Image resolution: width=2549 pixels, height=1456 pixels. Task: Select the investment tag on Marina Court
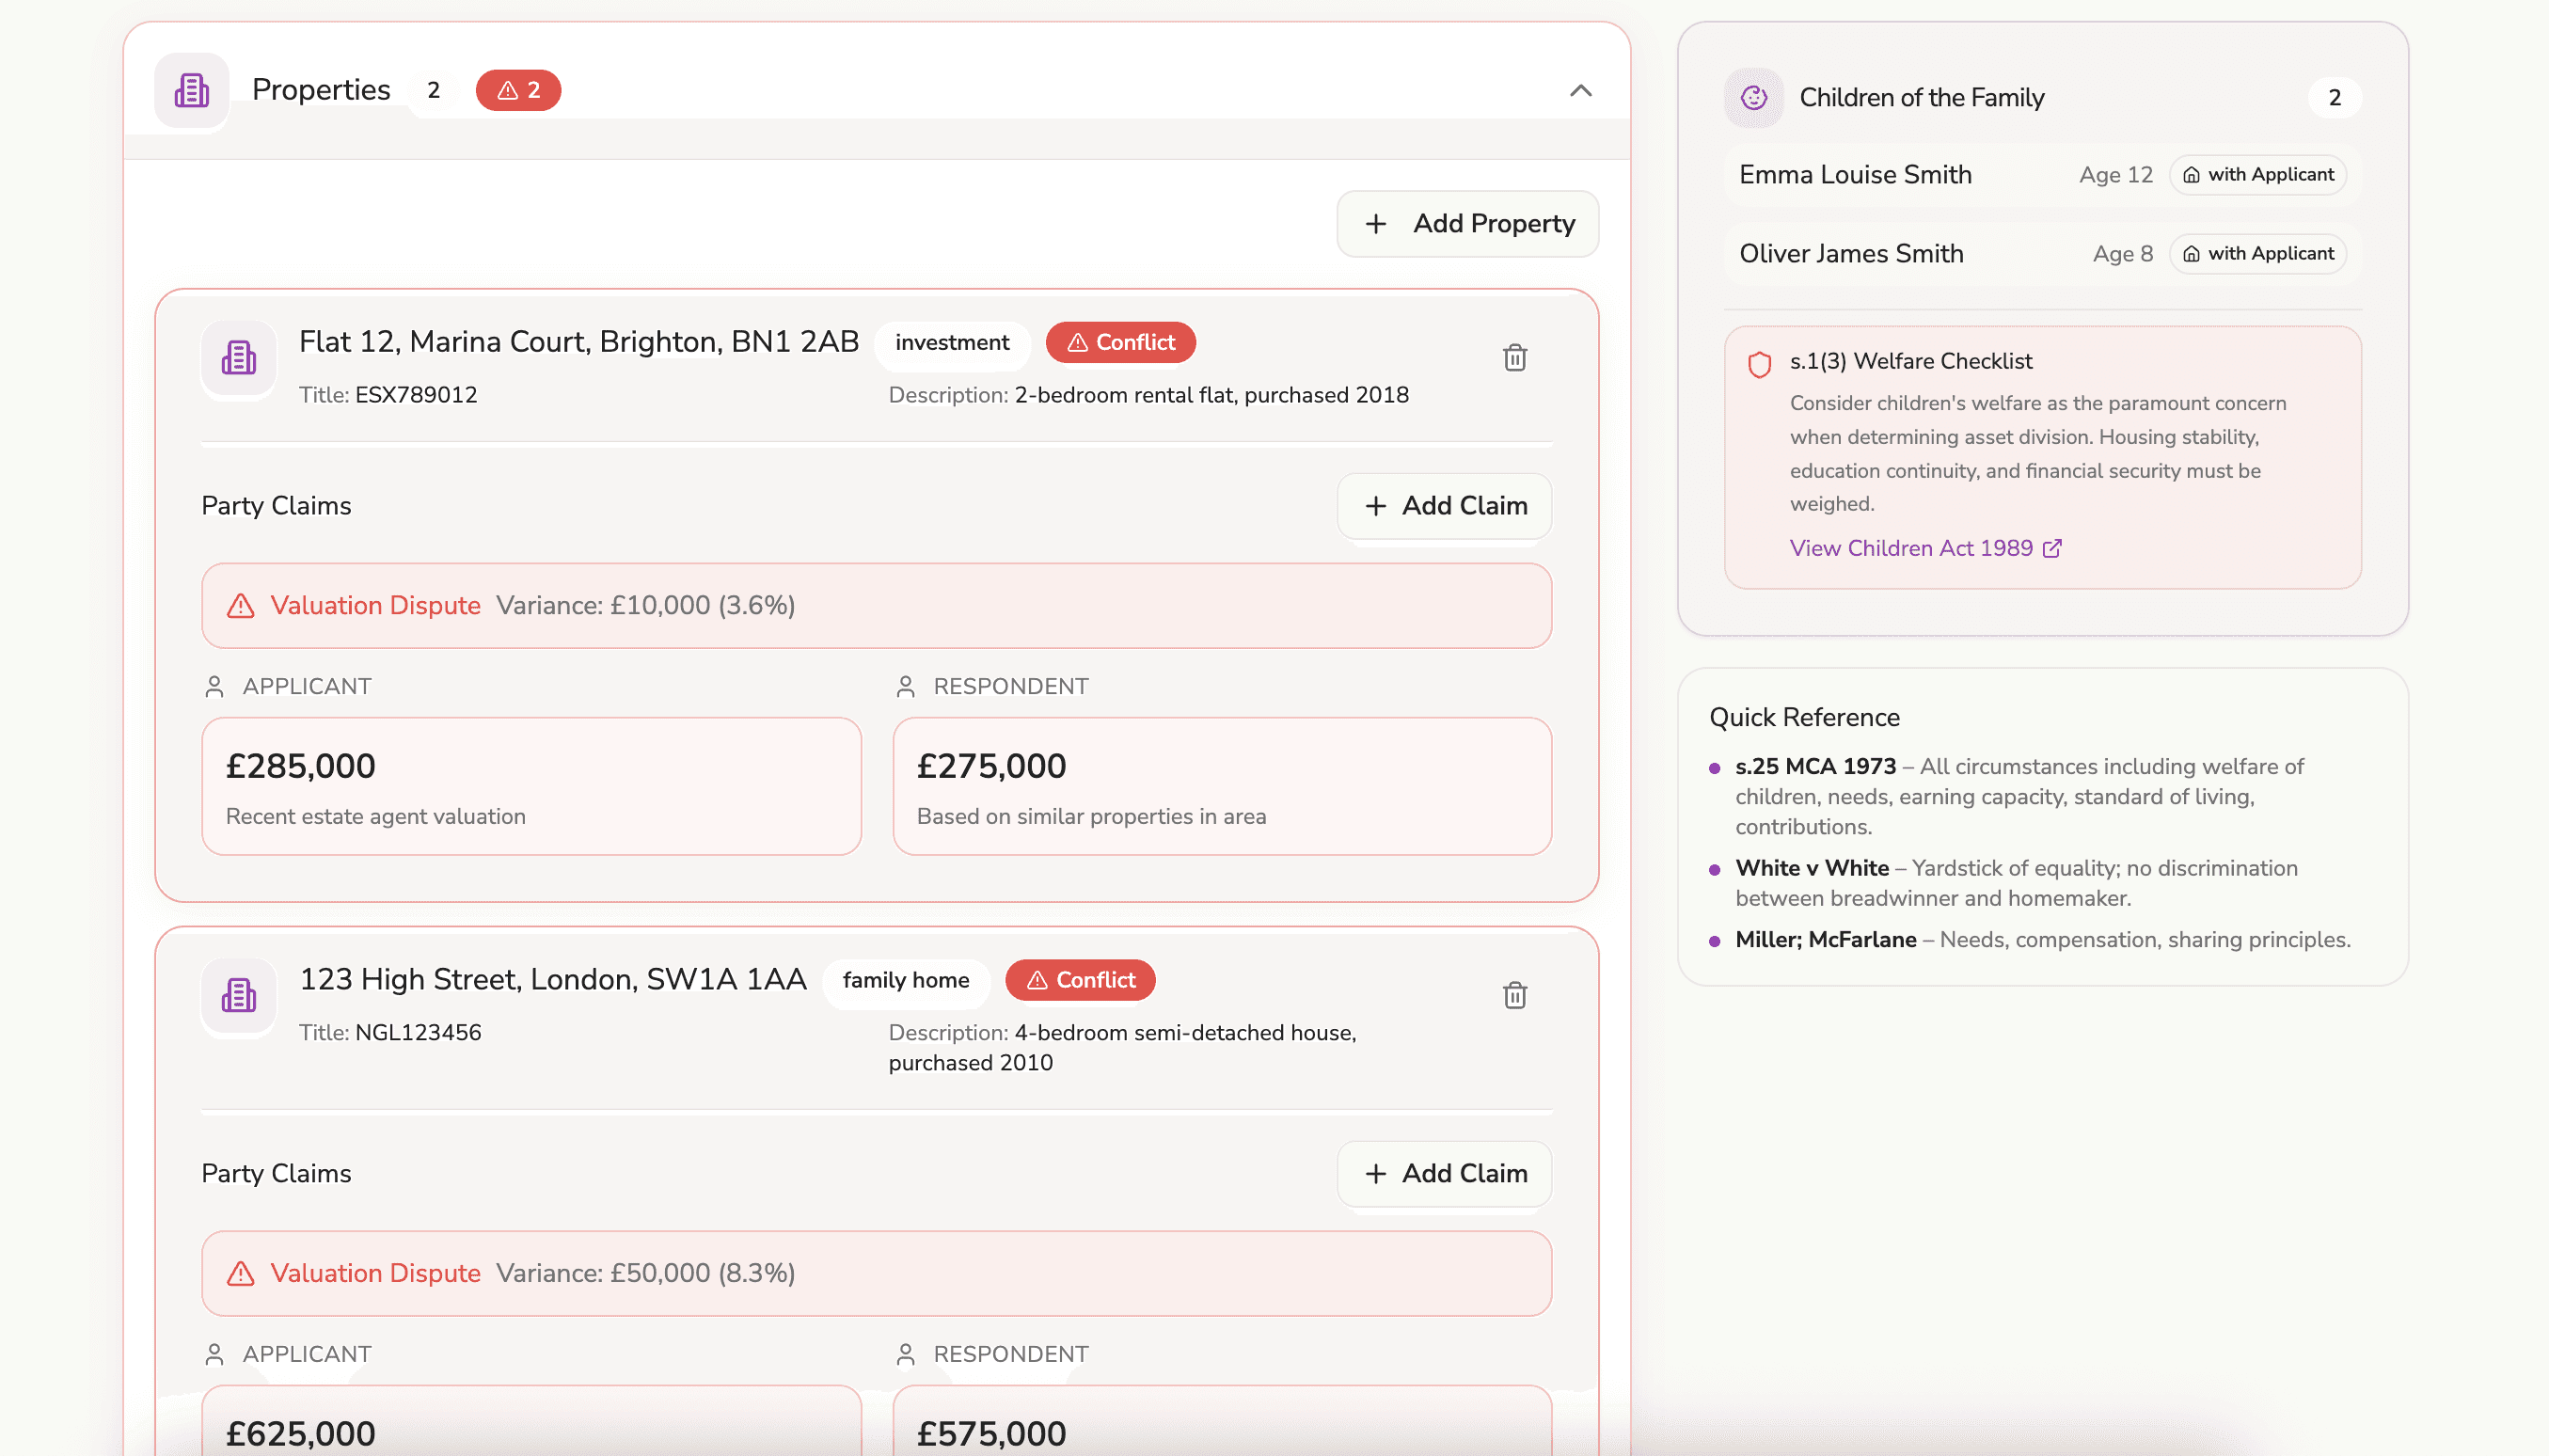pyautogui.click(x=952, y=343)
